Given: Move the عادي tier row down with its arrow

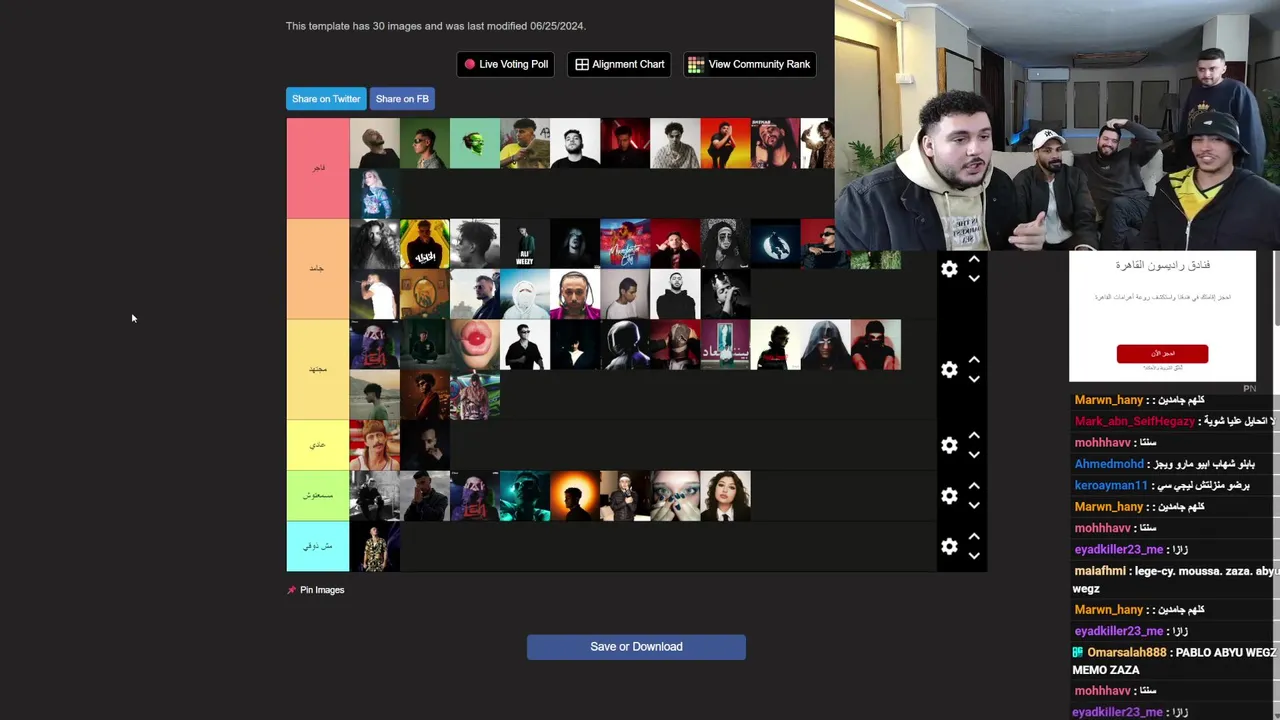Looking at the screenshot, I should tap(974, 455).
